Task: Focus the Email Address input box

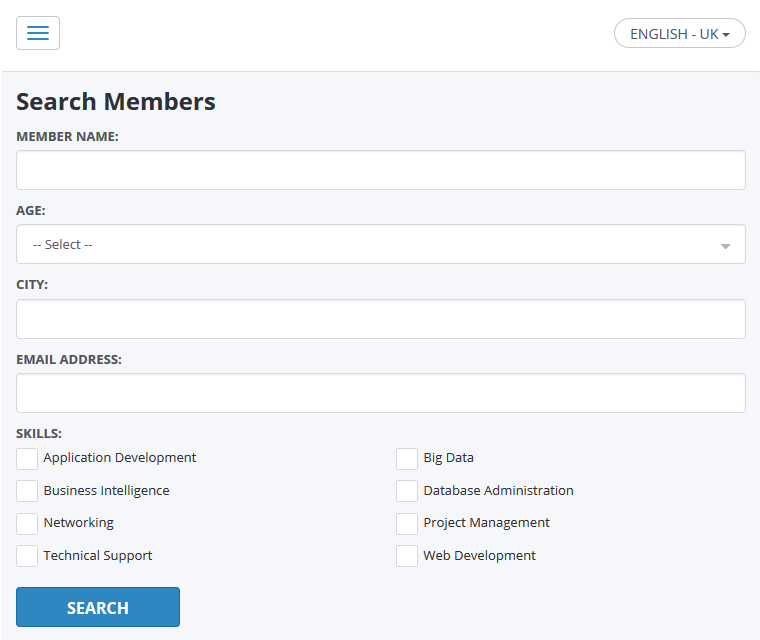Action: pos(380,393)
